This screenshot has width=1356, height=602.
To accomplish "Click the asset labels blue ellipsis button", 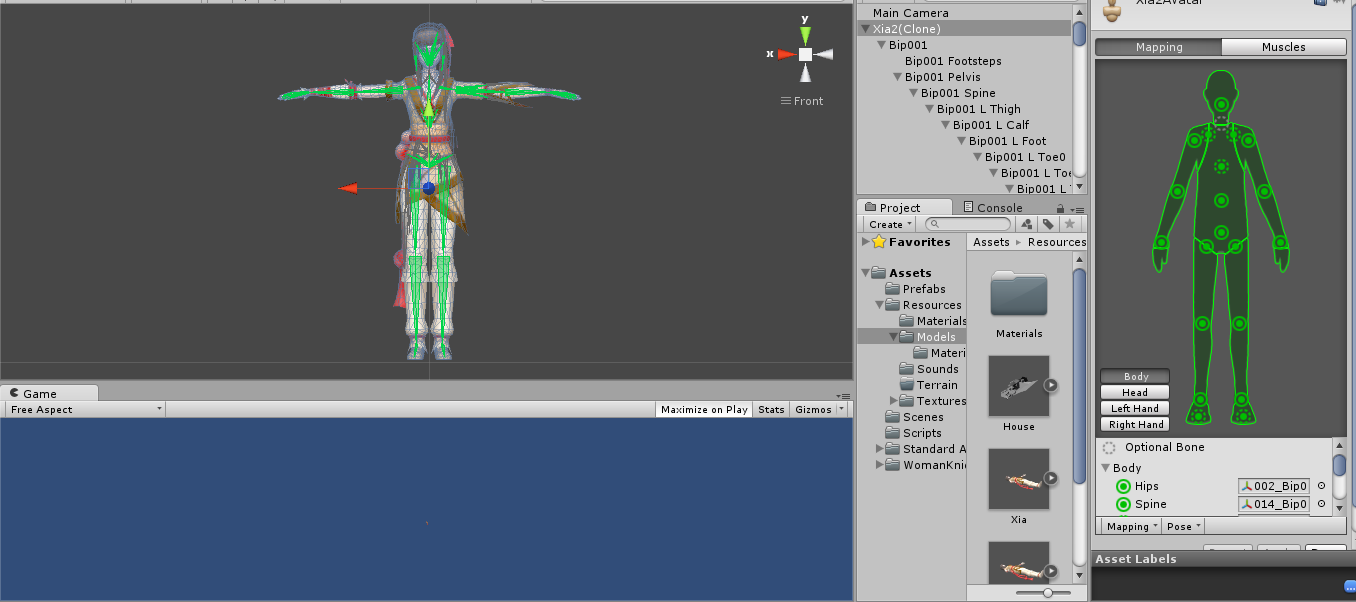I will coord(1349,588).
